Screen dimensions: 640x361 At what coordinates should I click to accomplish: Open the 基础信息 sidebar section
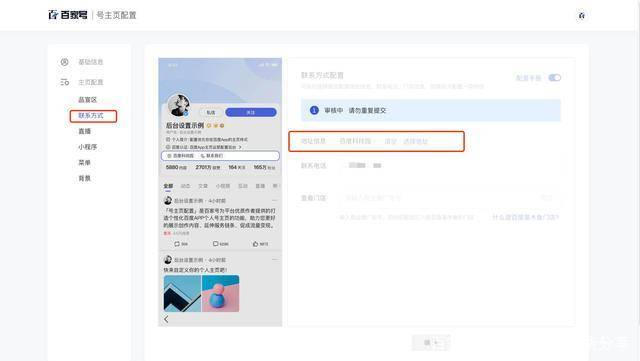pos(90,62)
